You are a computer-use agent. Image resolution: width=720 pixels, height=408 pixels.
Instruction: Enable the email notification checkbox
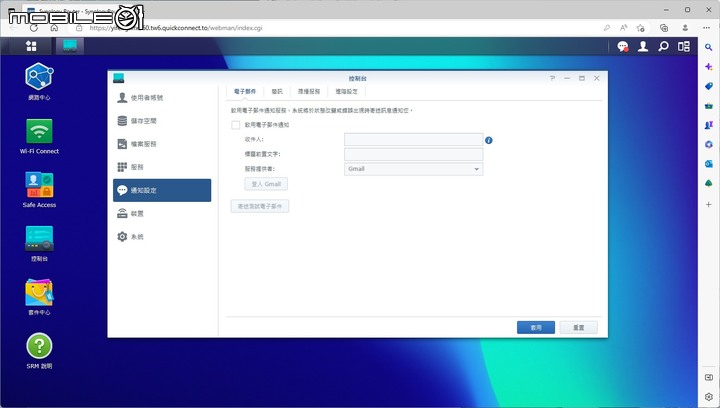coord(236,125)
